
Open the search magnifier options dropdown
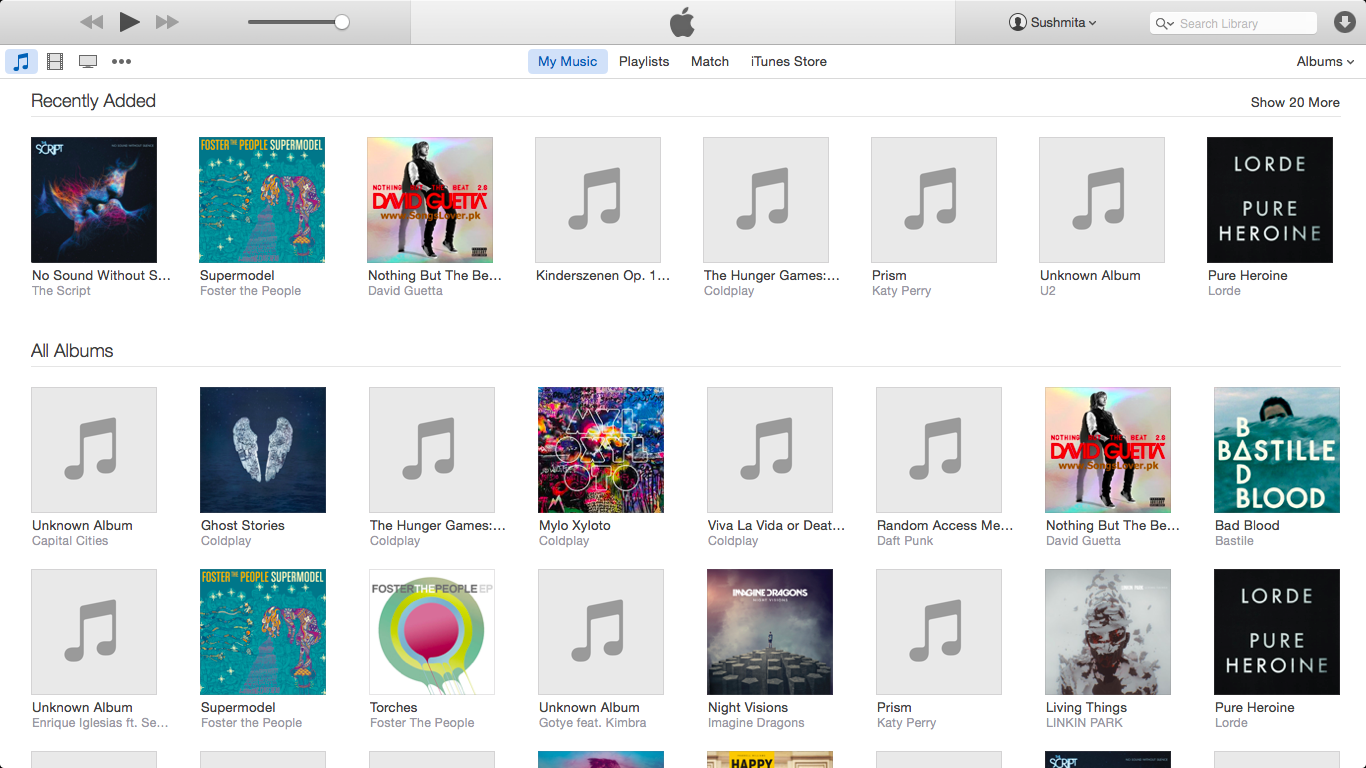(x=1165, y=23)
